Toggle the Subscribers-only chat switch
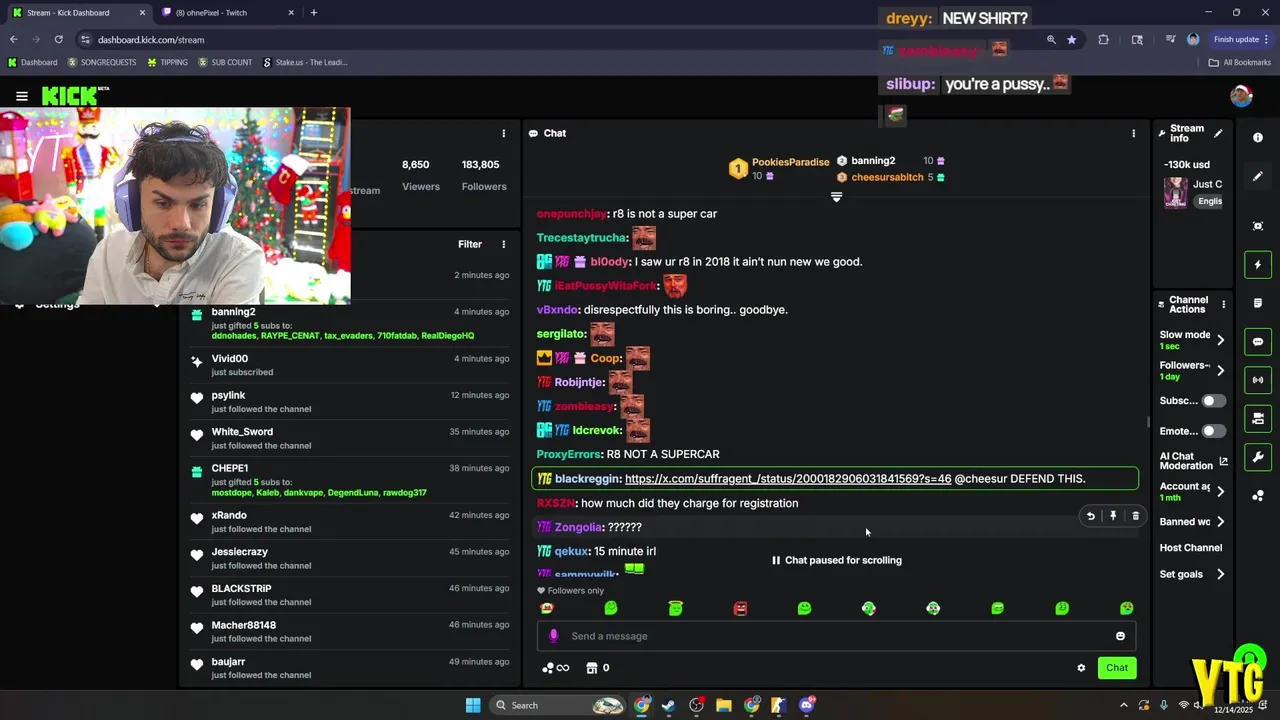 (1213, 401)
